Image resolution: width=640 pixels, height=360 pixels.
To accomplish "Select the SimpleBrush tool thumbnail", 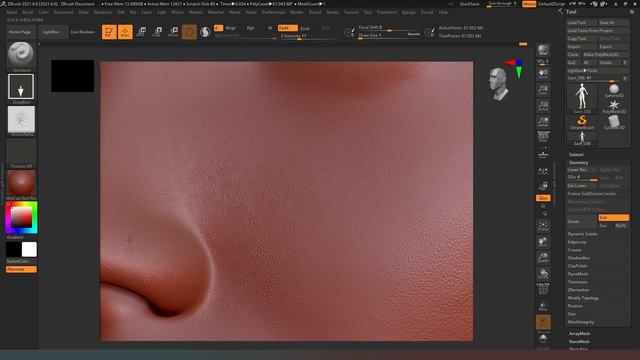I will click(582, 122).
